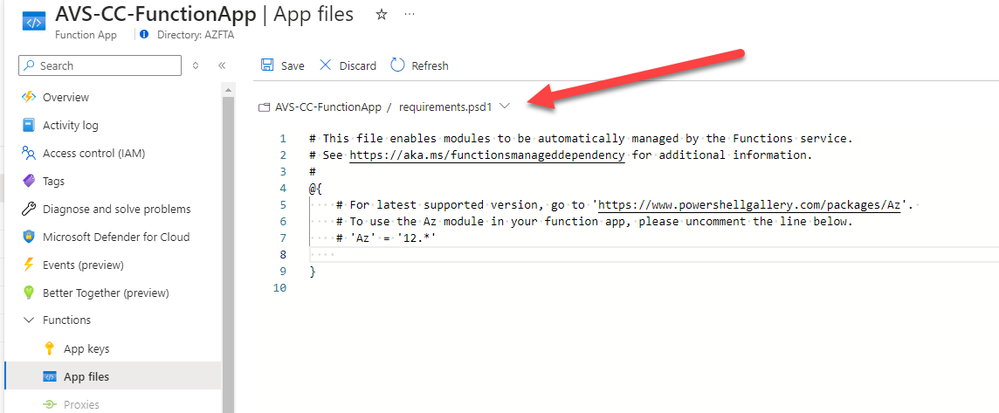This screenshot has width=999, height=413.
Task: Select App keys under Functions
Action: (86, 349)
